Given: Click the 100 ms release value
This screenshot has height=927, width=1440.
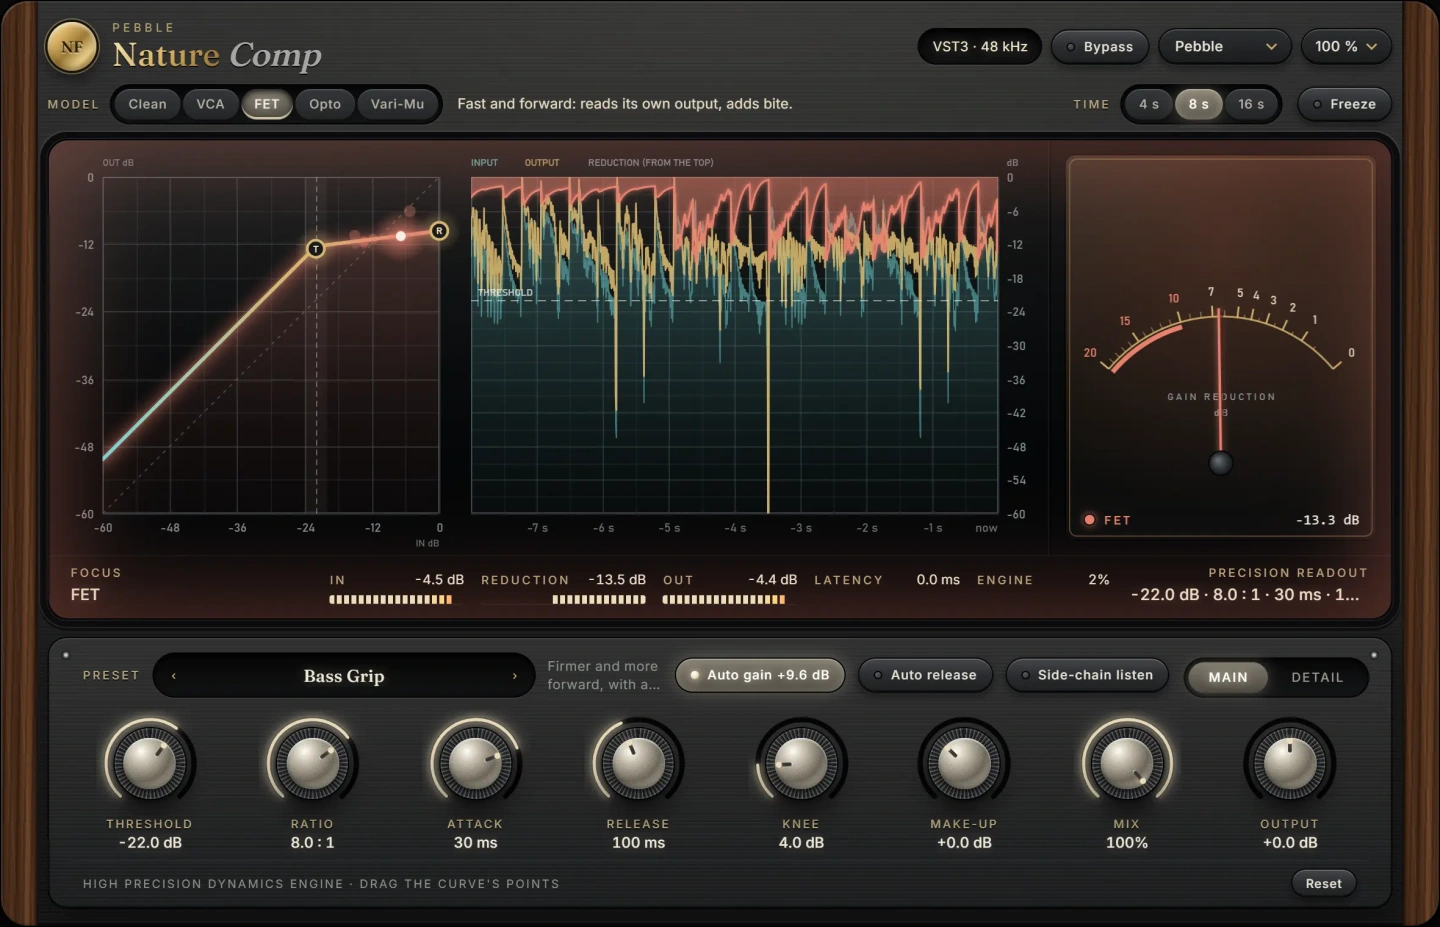Looking at the screenshot, I should [x=638, y=843].
